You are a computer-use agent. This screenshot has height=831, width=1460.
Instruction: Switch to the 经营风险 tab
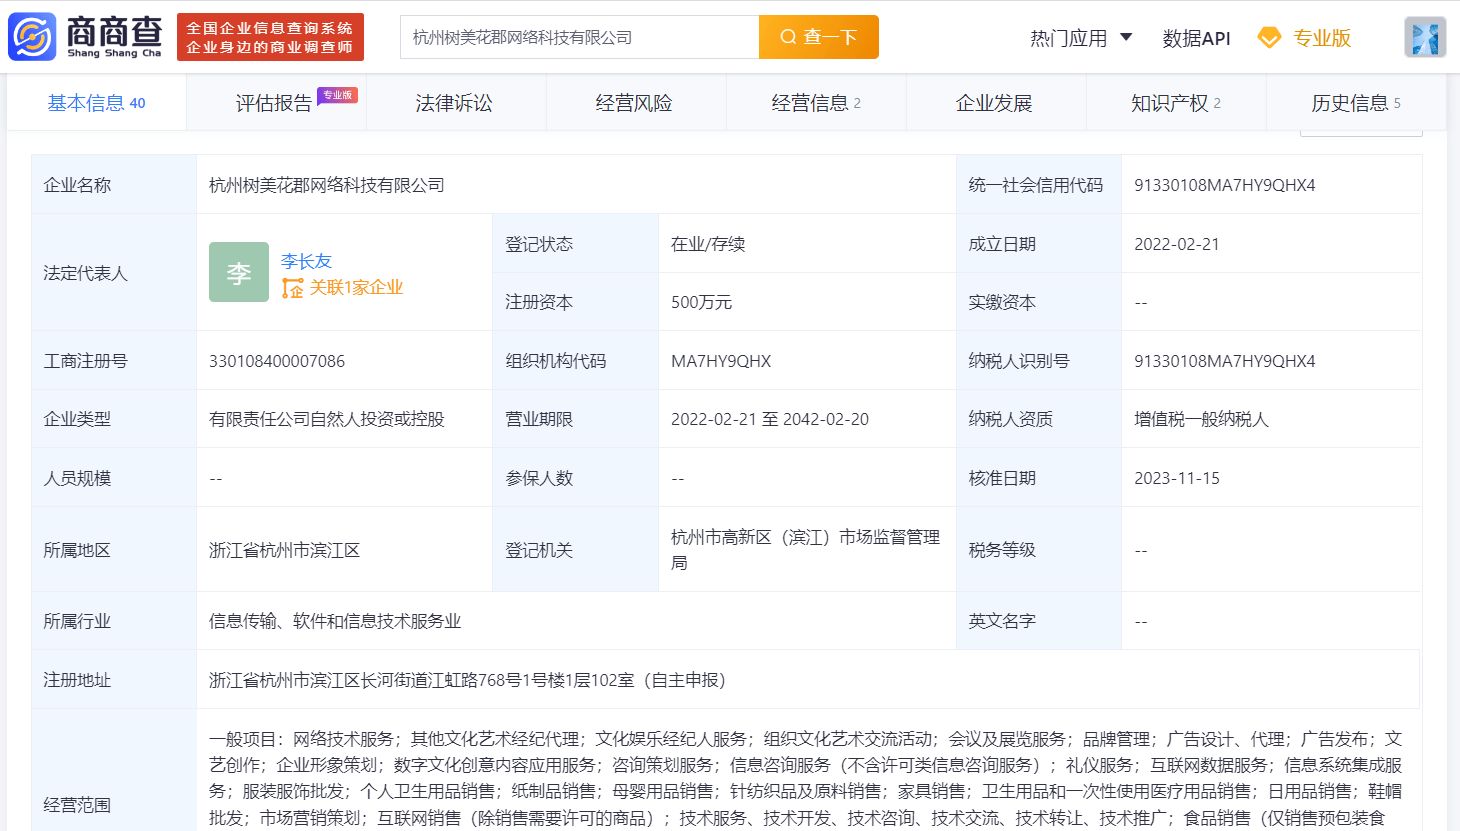tap(635, 103)
